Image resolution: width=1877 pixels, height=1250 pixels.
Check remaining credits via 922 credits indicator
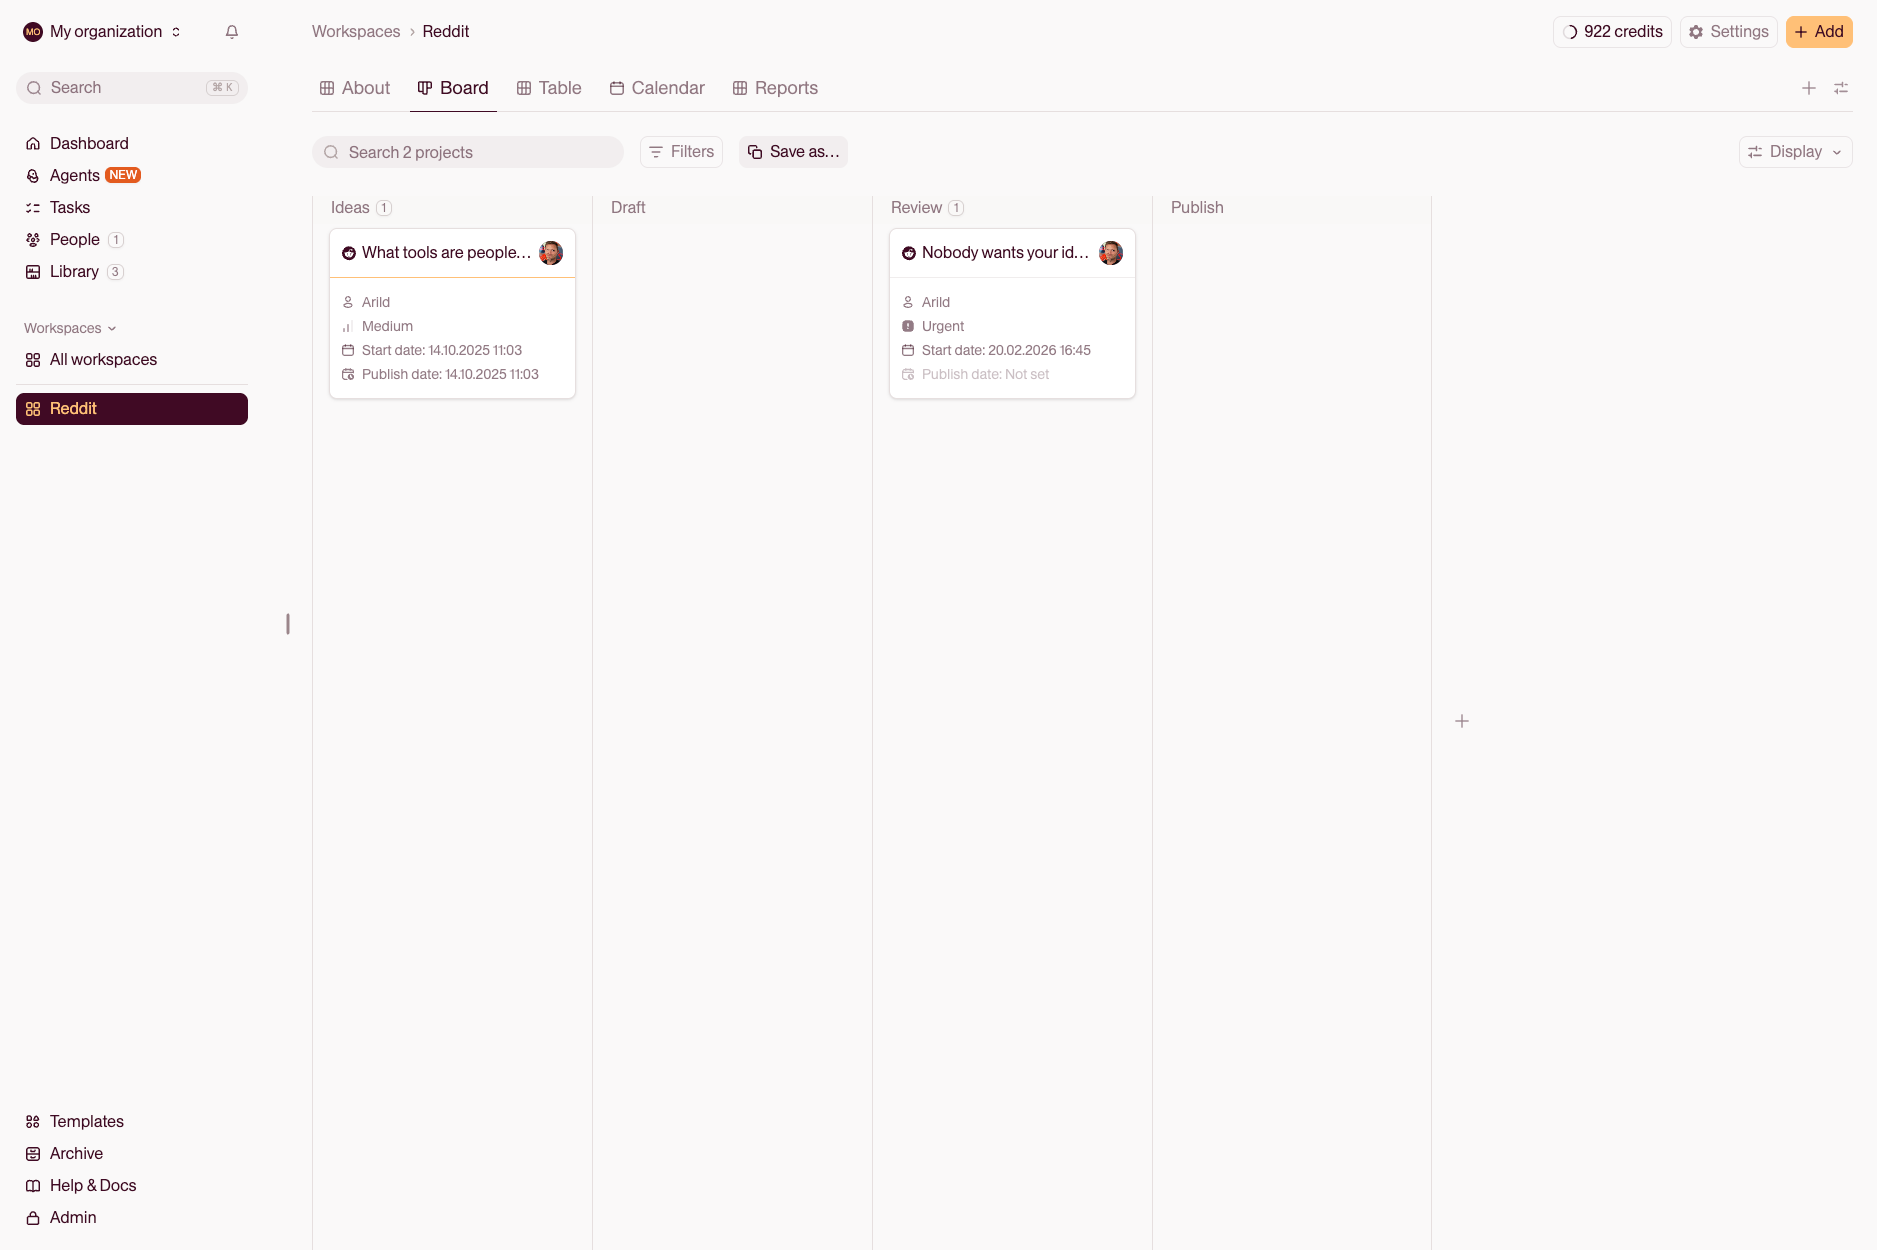tap(1611, 31)
